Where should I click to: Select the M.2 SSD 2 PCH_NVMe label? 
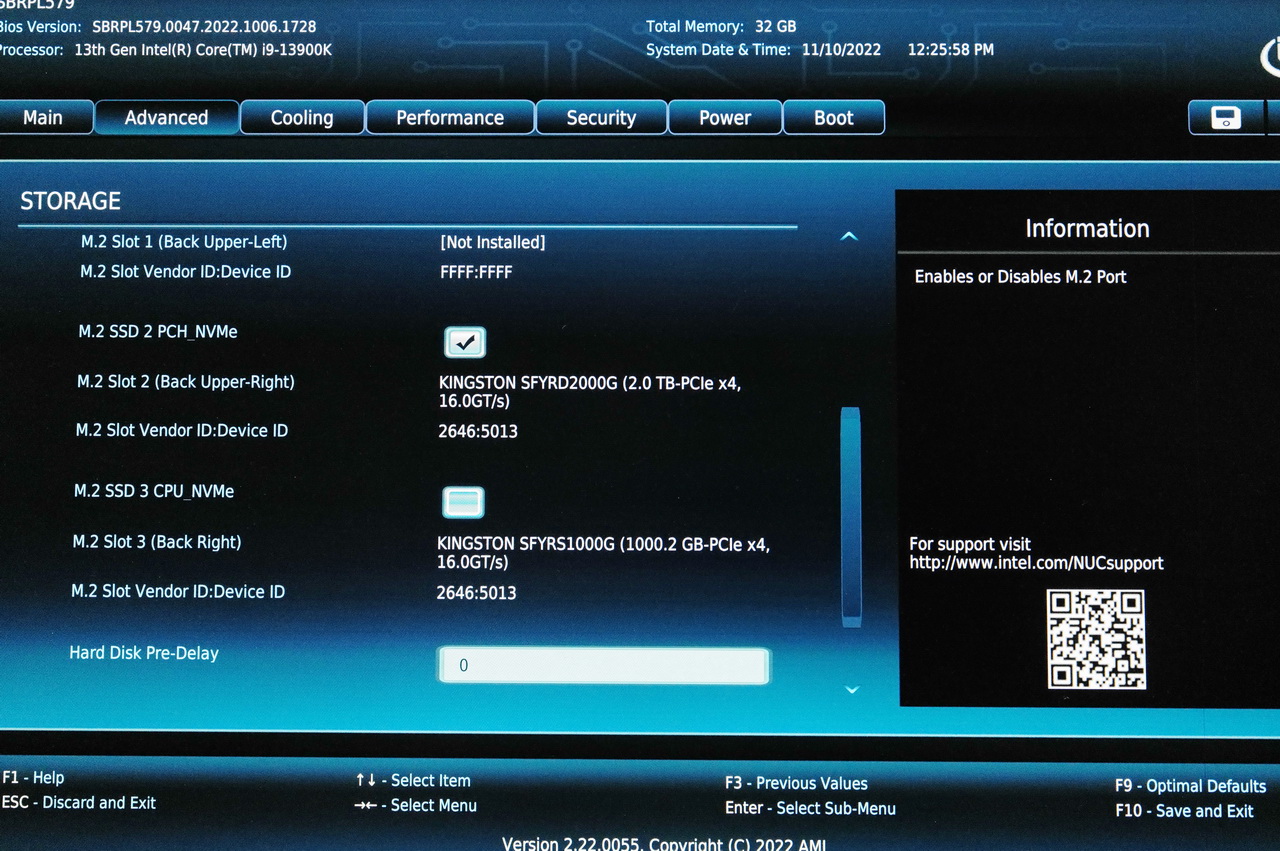[x=158, y=331]
